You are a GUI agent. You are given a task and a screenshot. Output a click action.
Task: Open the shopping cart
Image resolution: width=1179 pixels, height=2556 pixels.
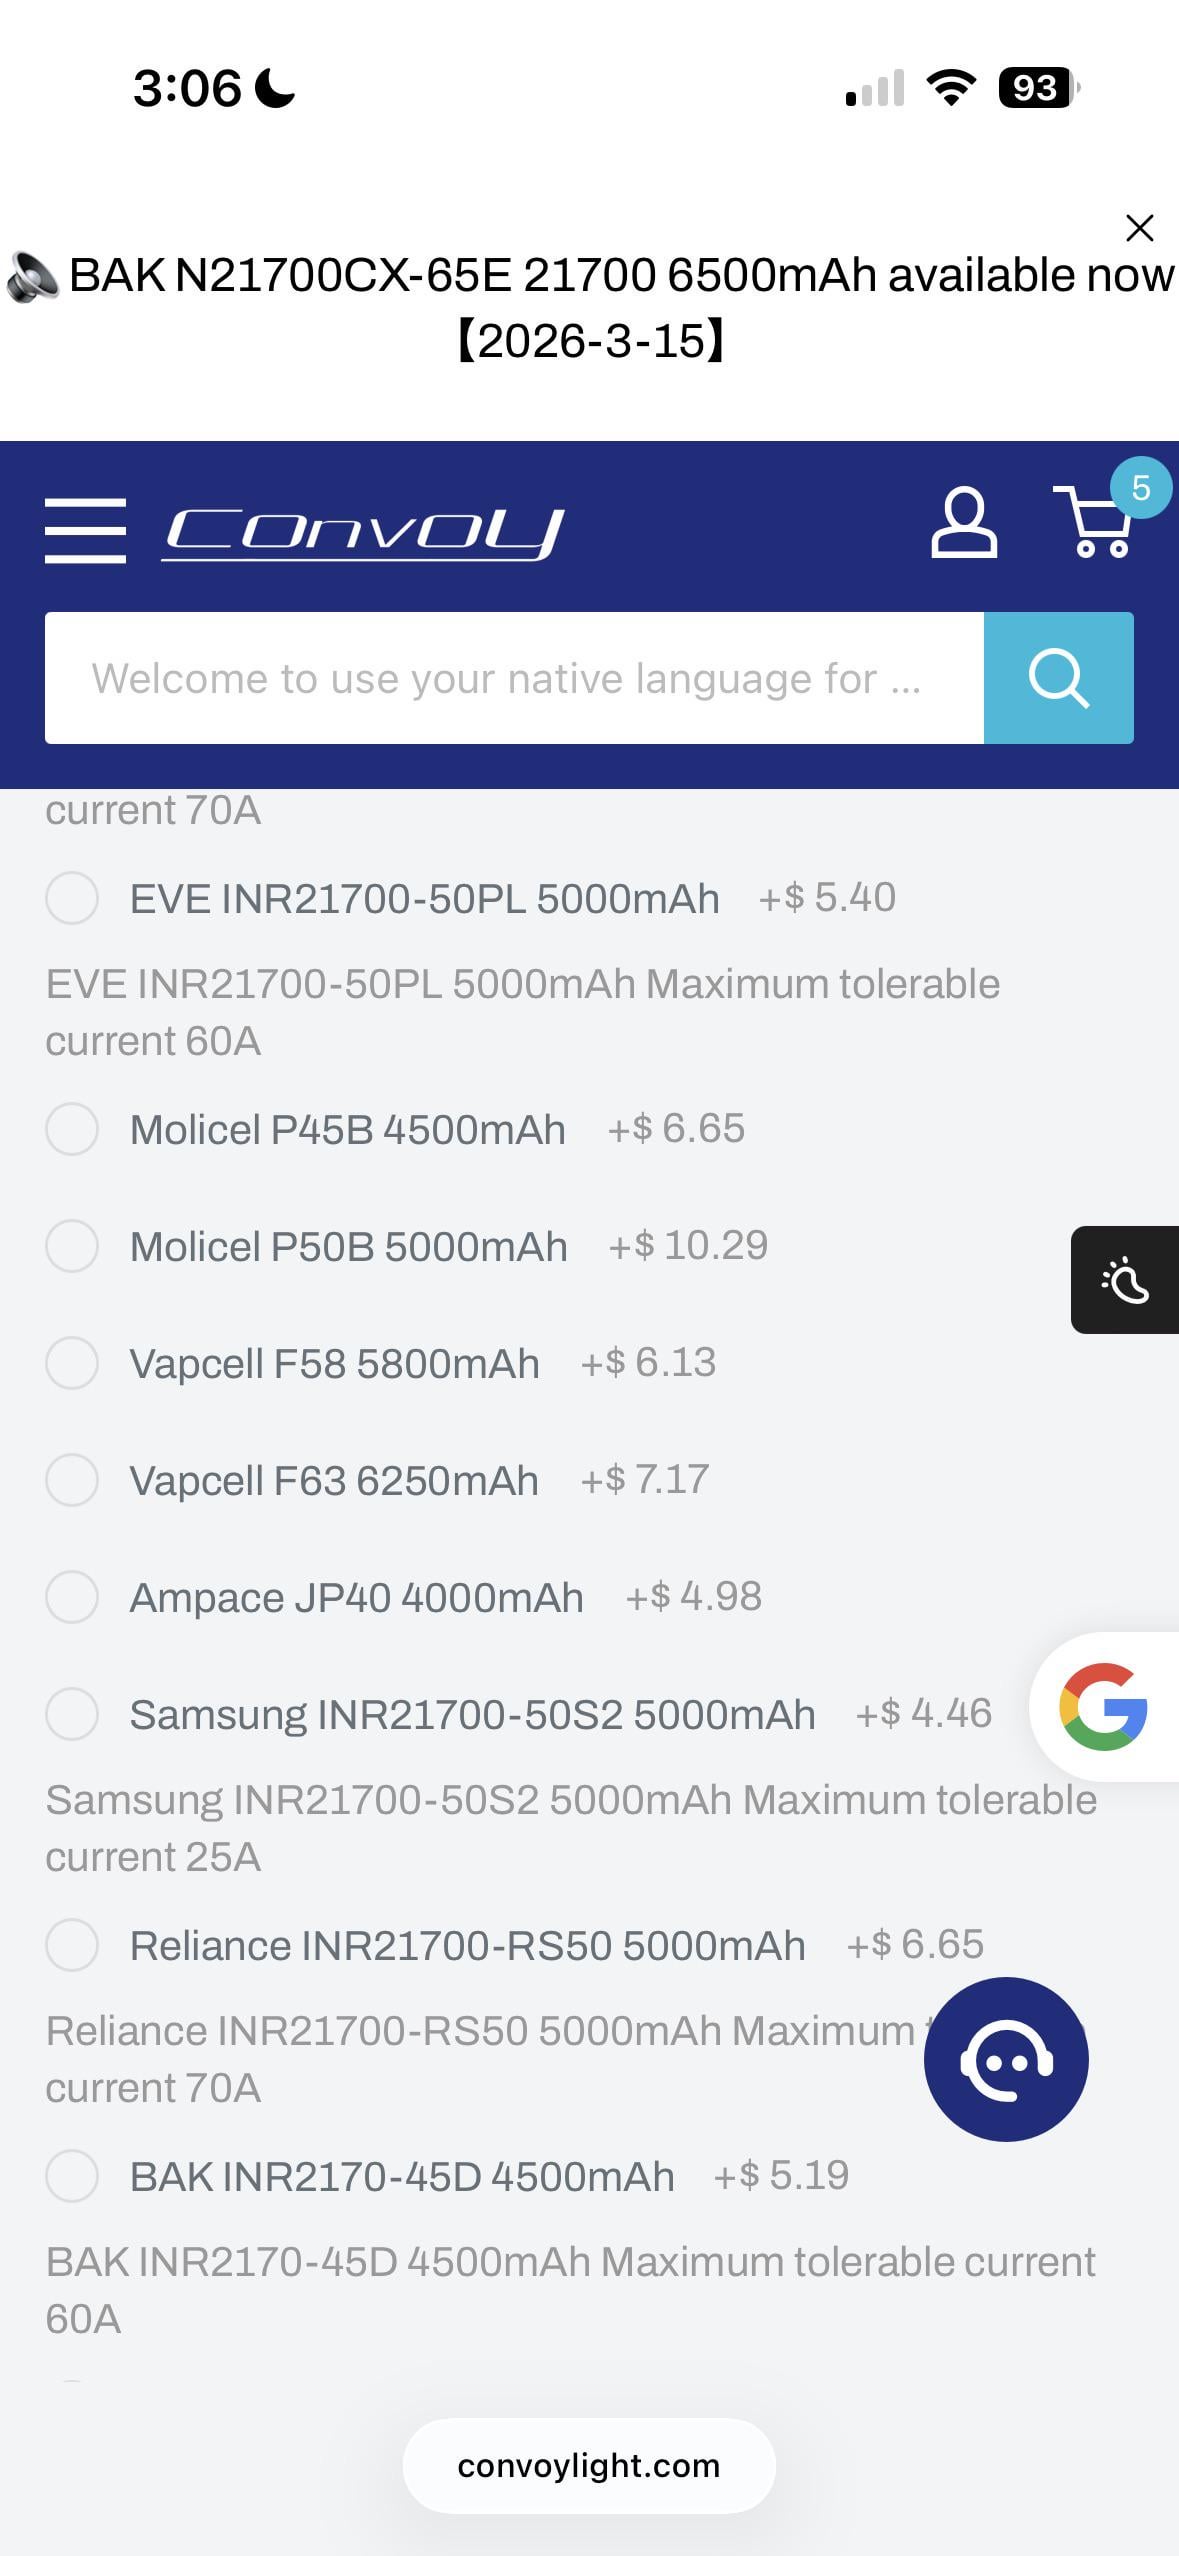1096,523
